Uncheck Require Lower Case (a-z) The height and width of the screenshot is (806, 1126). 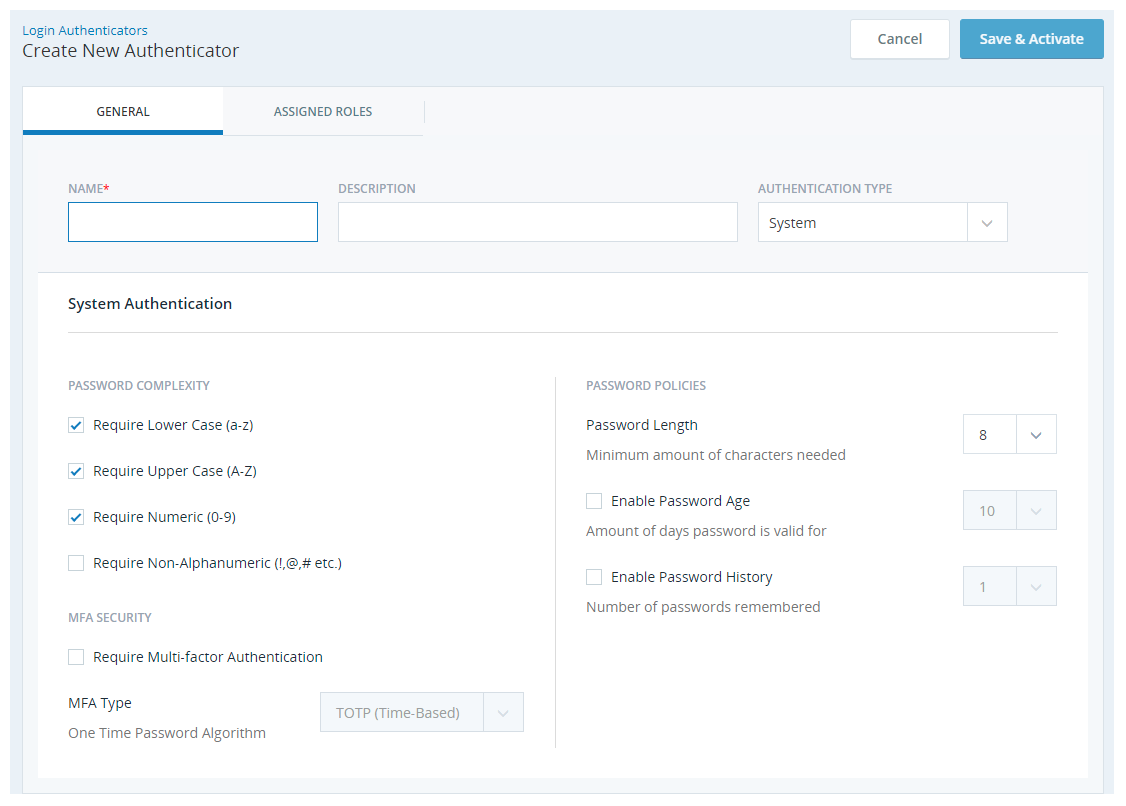[76, 424]
